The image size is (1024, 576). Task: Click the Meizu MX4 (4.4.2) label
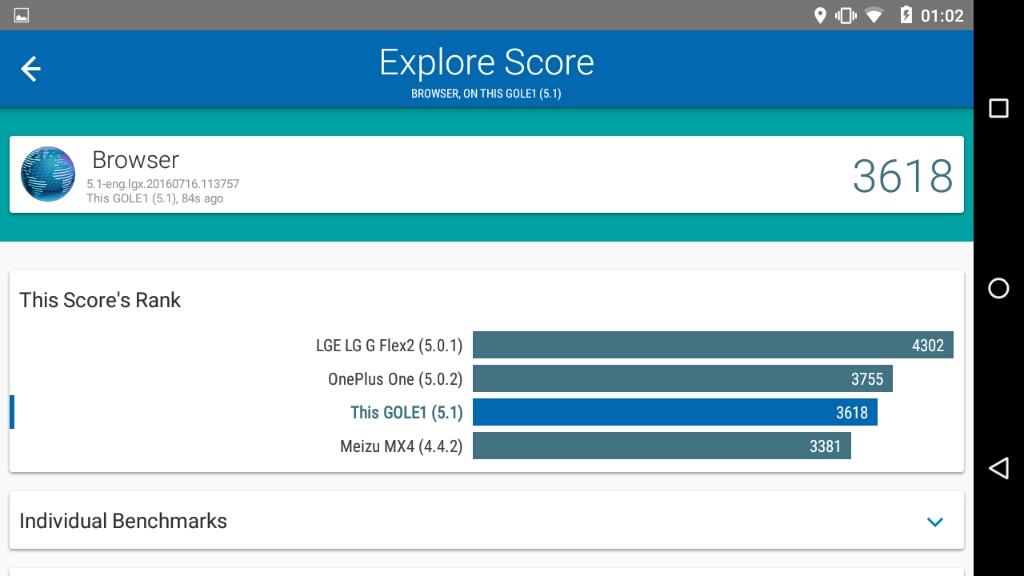pos(401,447)
